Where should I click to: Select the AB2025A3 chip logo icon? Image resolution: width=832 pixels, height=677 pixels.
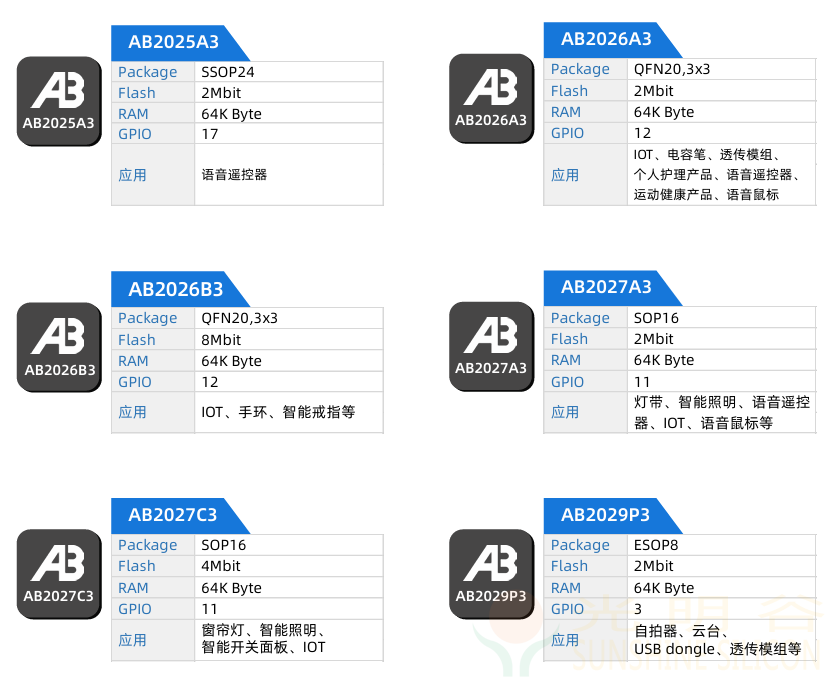click(58, 100)
